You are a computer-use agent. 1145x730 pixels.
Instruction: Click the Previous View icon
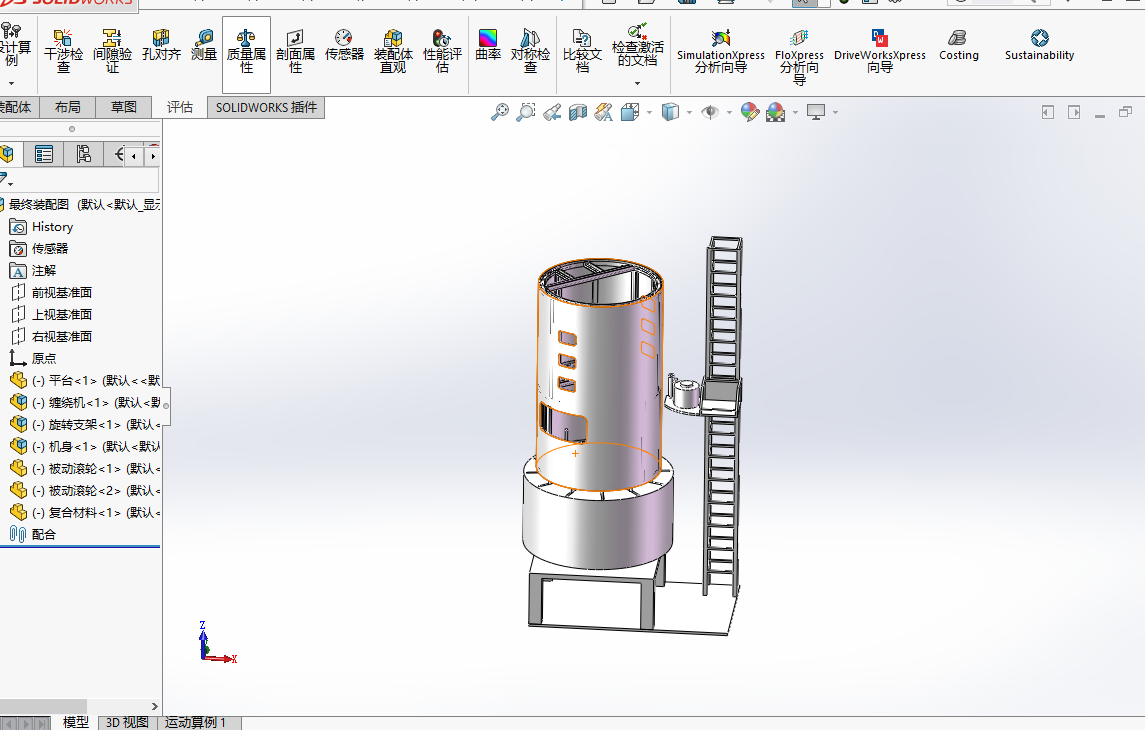[x=551, y=112]
